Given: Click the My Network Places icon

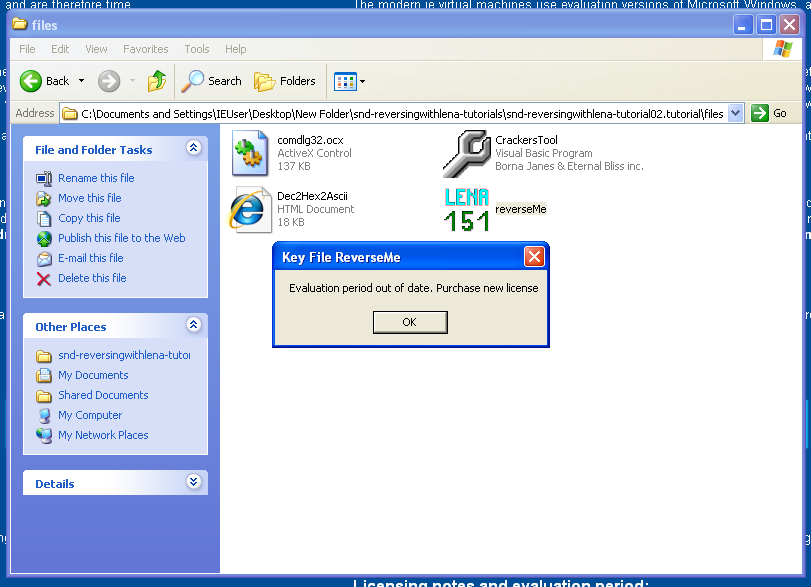Looking at the screenshot, I should [x=44, y=436].
